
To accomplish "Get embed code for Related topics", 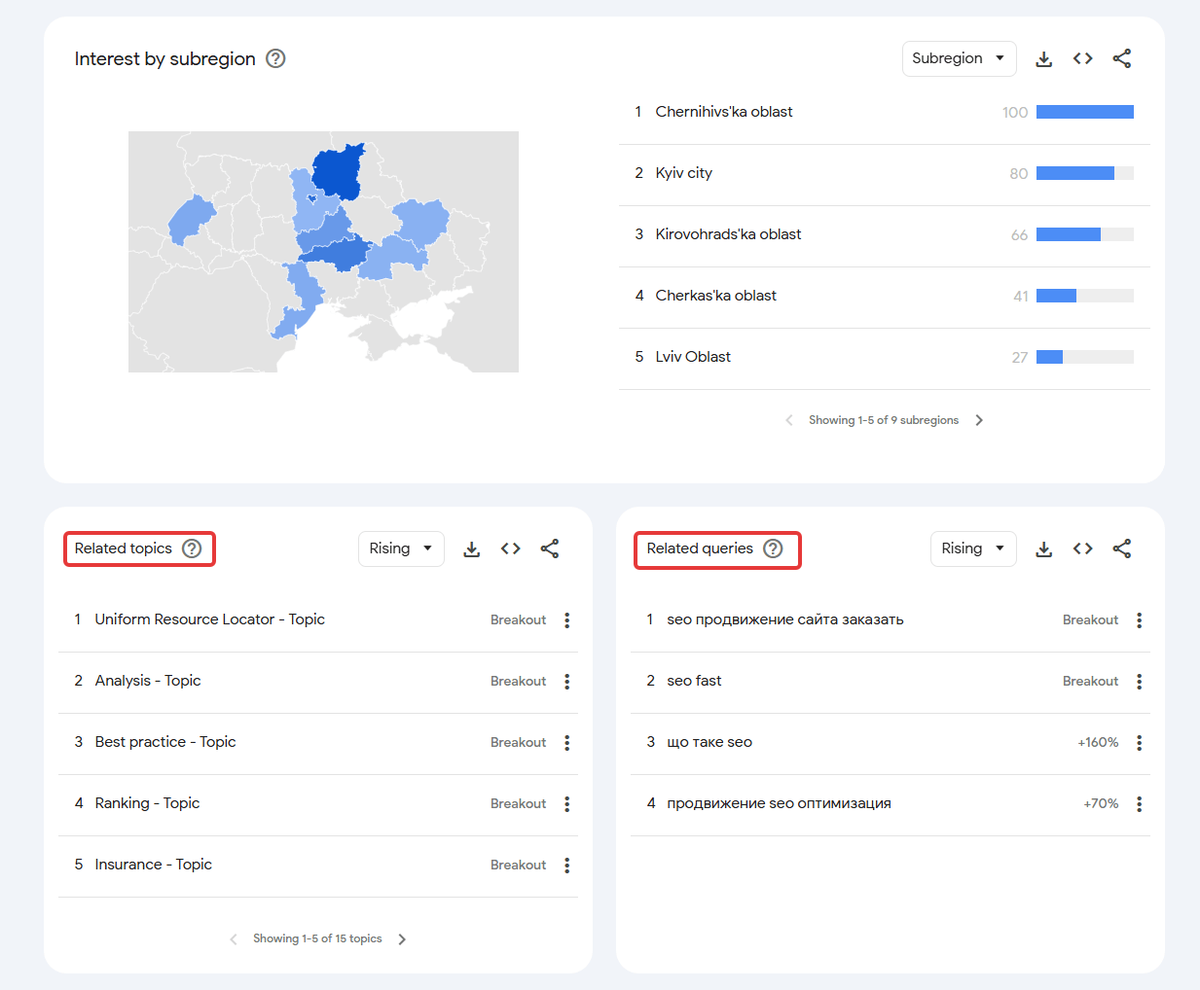I will click(511, 549).
